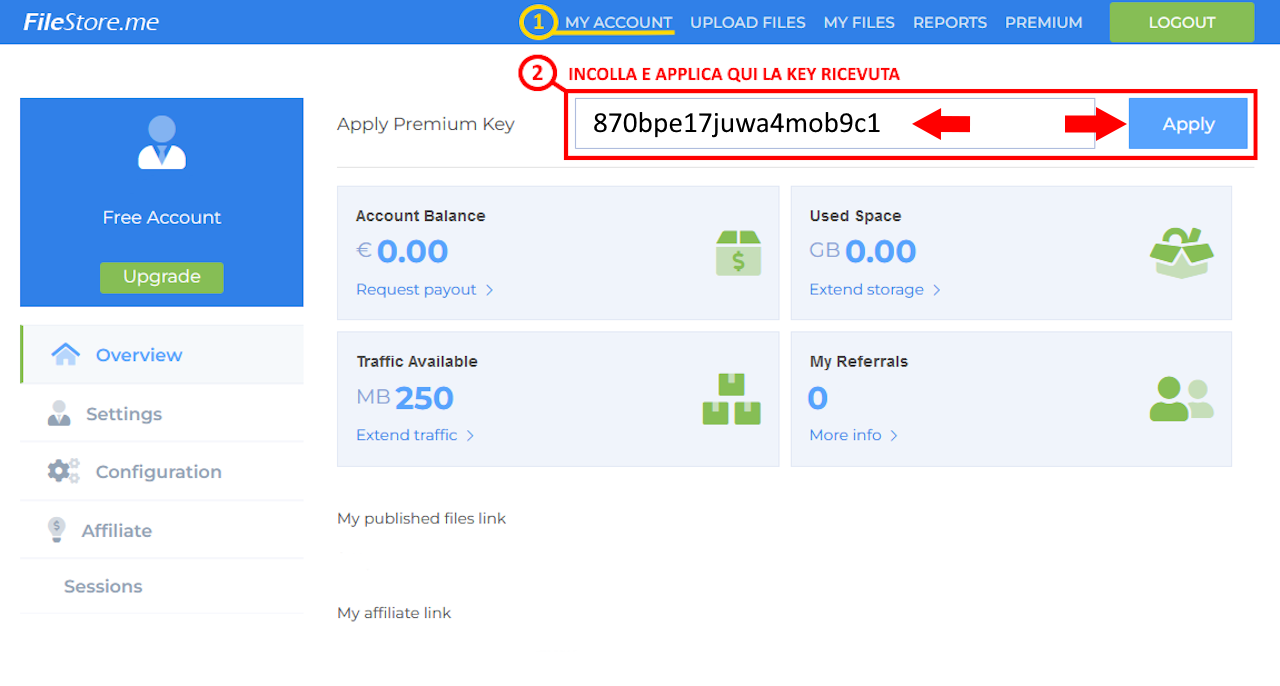Click the My Referrals people icon
Screen dimensions: 1280x686
click(1181, 399)
